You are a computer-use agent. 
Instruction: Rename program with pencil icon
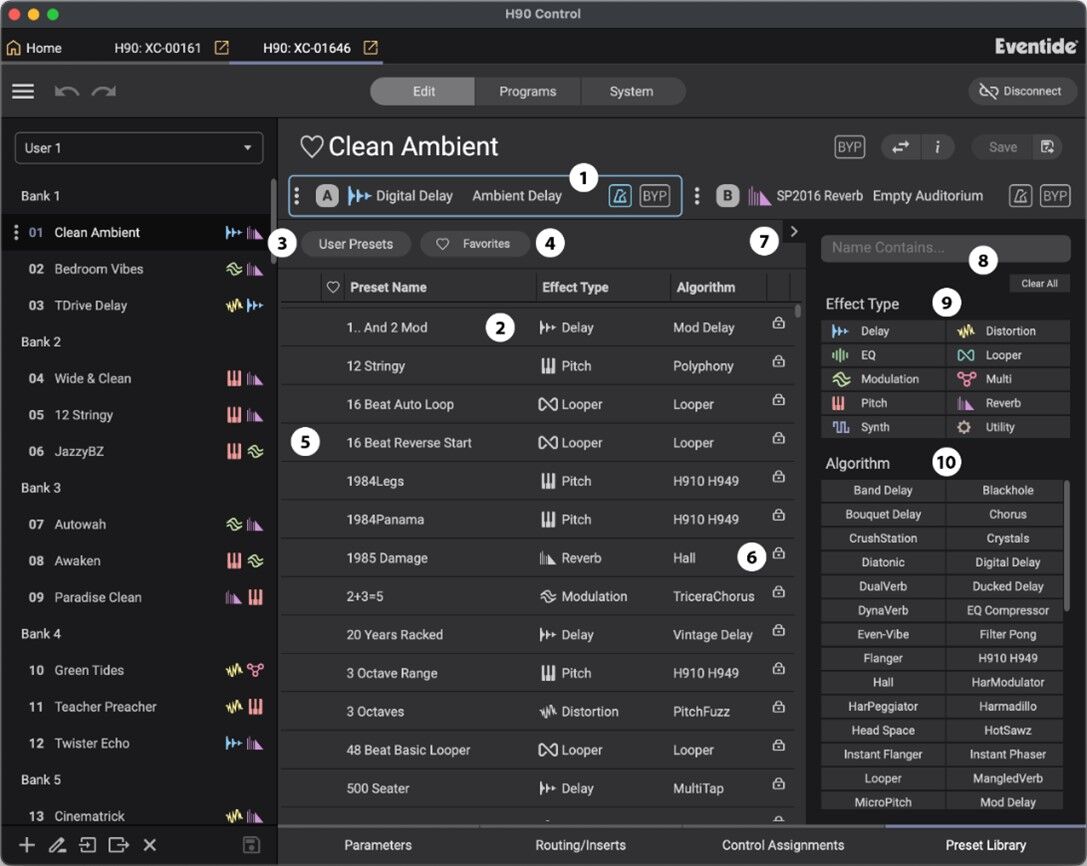coord(57,845)
